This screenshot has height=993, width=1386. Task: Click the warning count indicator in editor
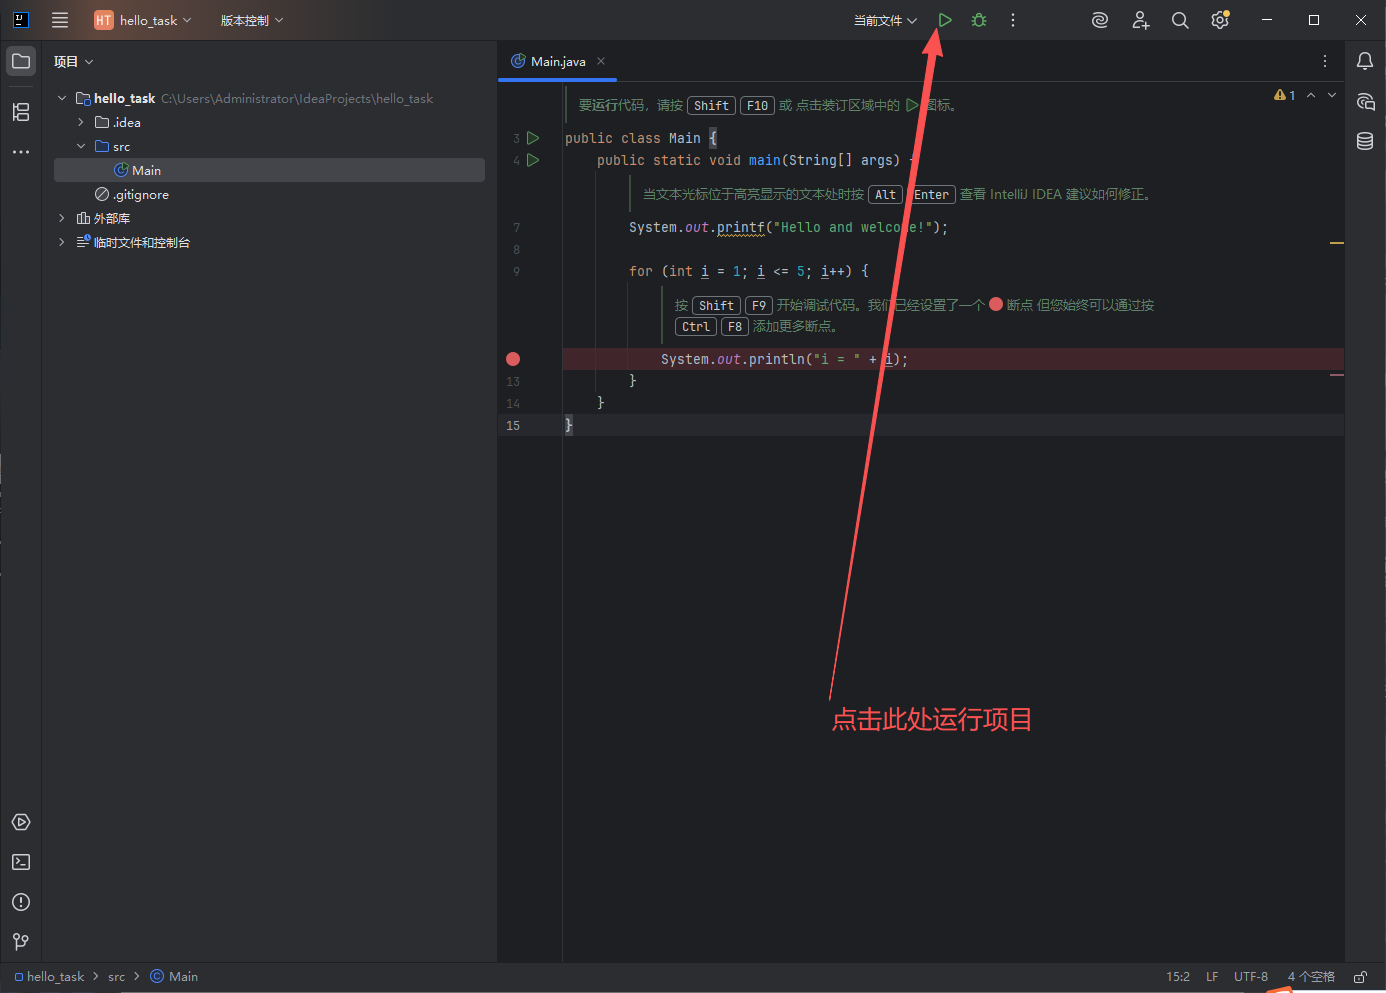tap(1285, 95)
